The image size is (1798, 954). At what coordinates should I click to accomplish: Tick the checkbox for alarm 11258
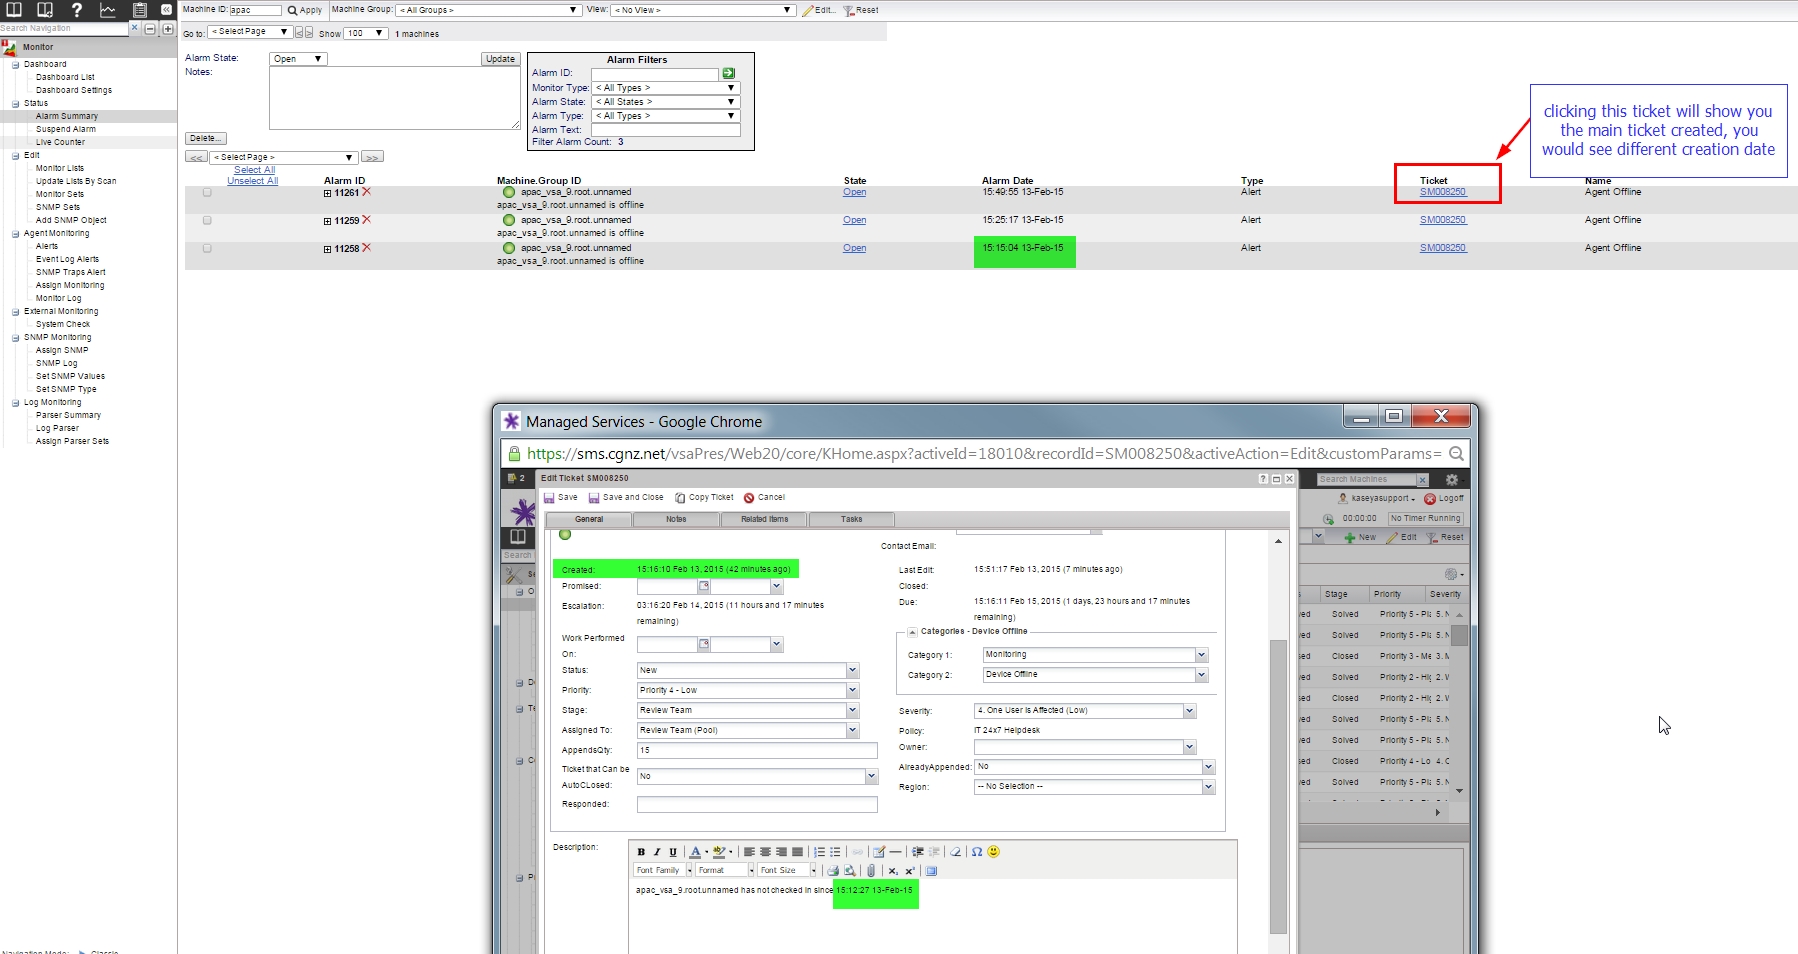pyautogui.click(x=207, y=248)
